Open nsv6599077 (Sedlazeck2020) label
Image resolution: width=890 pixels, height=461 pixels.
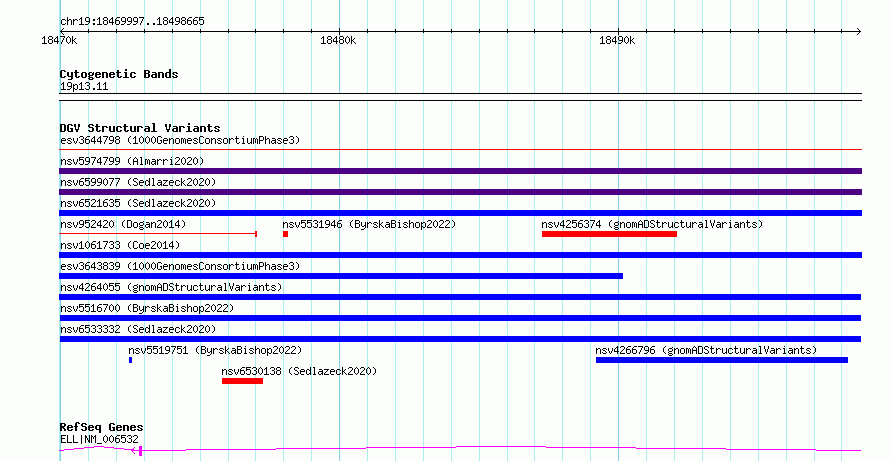point(138,182)
